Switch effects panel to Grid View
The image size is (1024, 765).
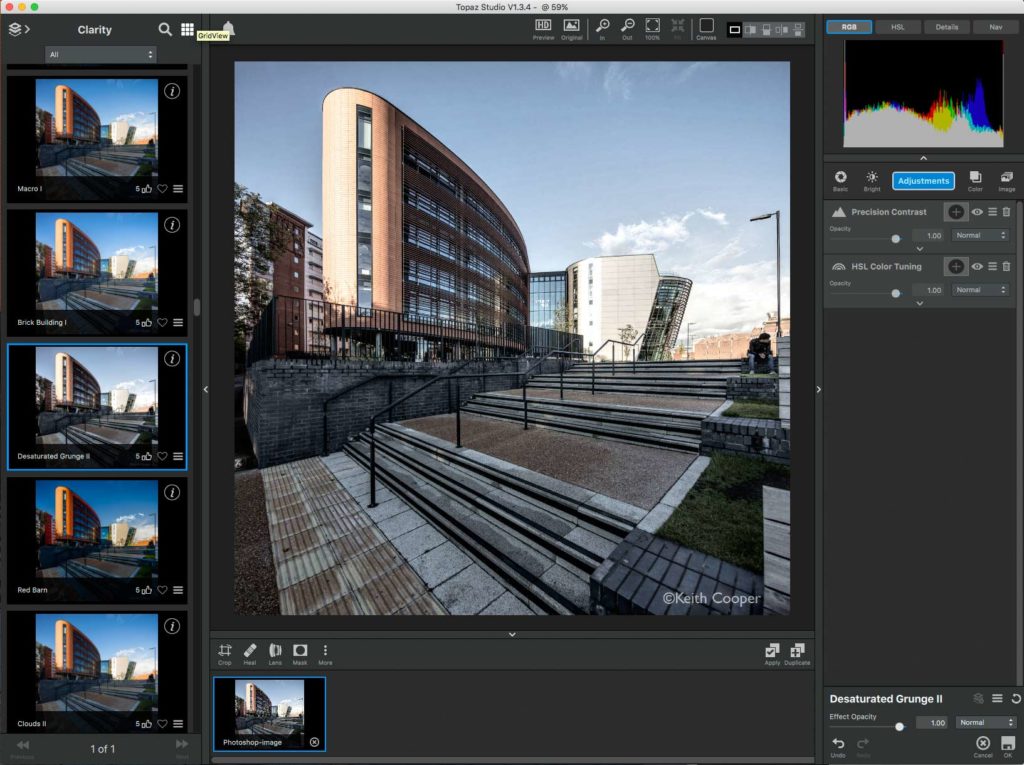[187, 29]
